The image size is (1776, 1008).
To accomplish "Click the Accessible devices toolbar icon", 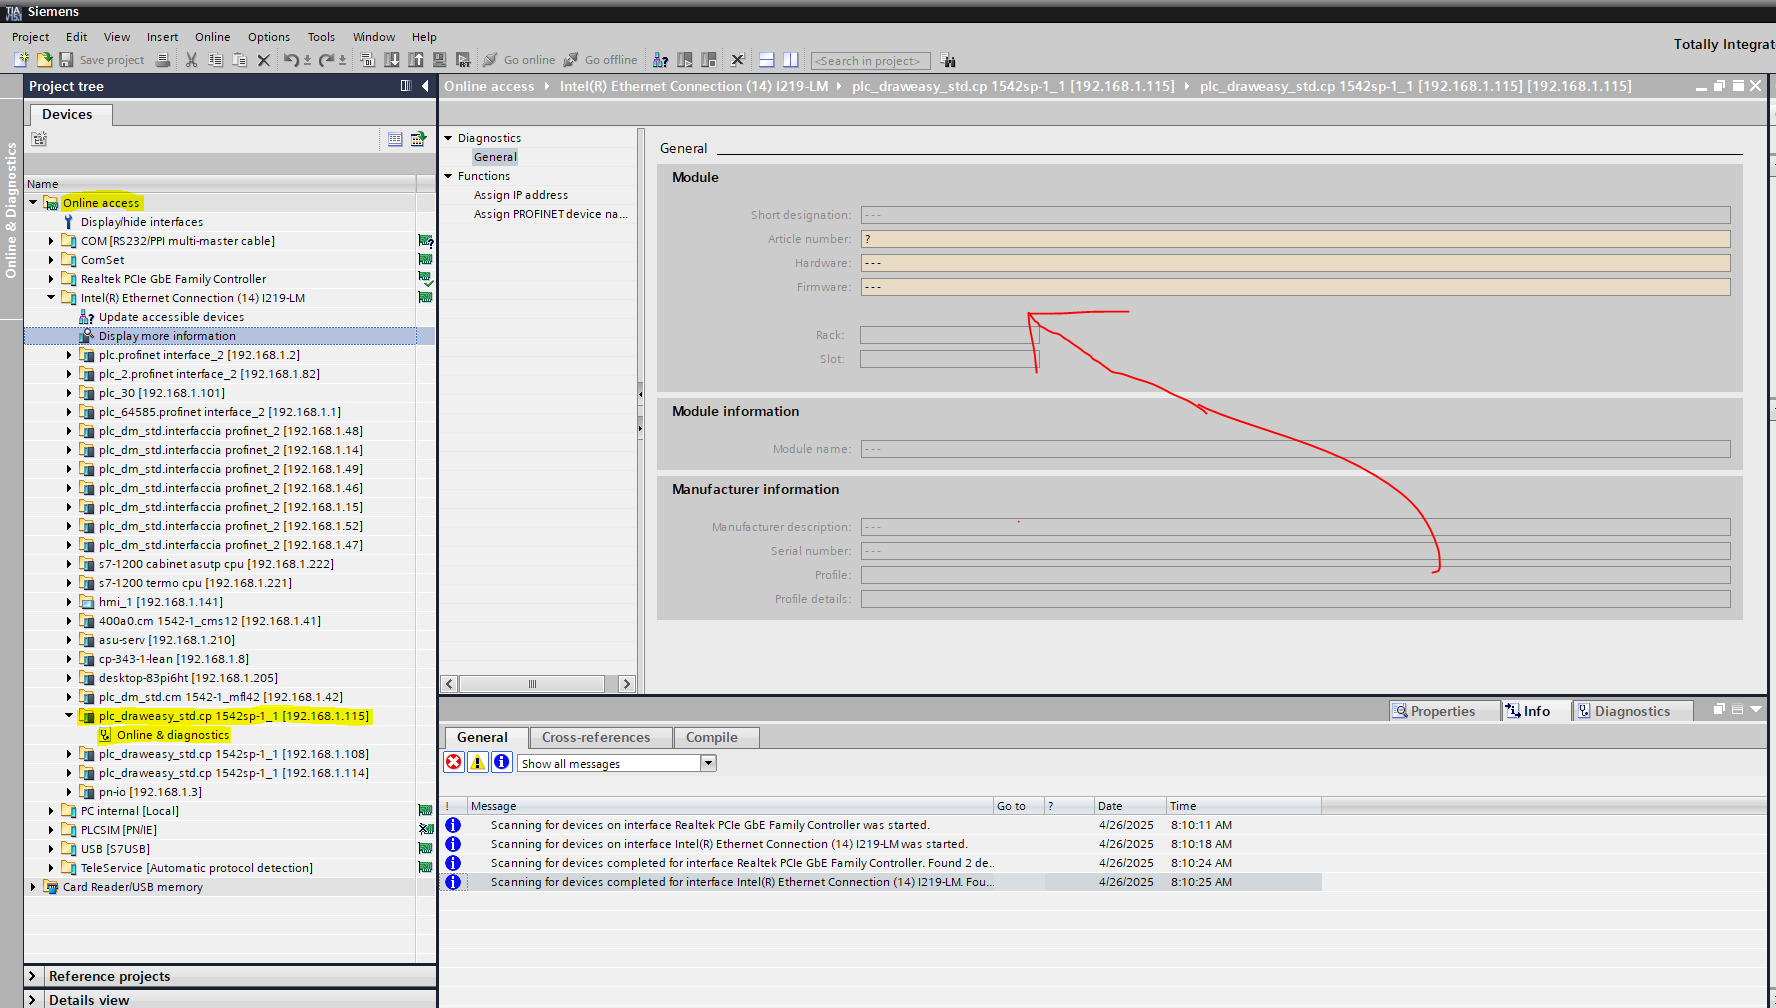I will point(660,60).
